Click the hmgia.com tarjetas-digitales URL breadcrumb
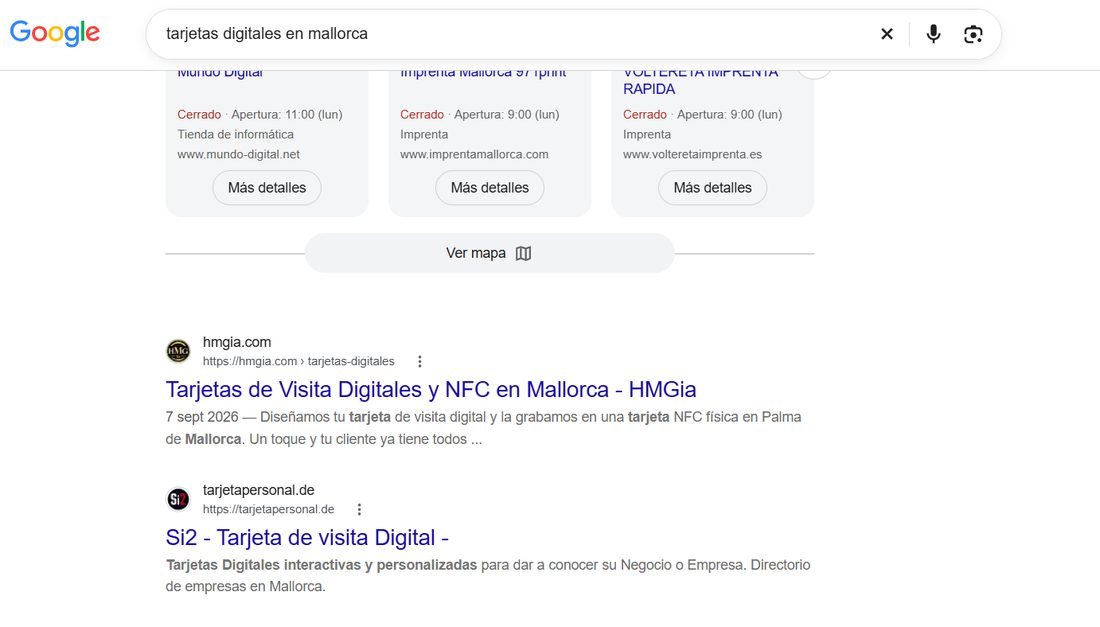The image size is (1100, 627). (x=299, y=361)
